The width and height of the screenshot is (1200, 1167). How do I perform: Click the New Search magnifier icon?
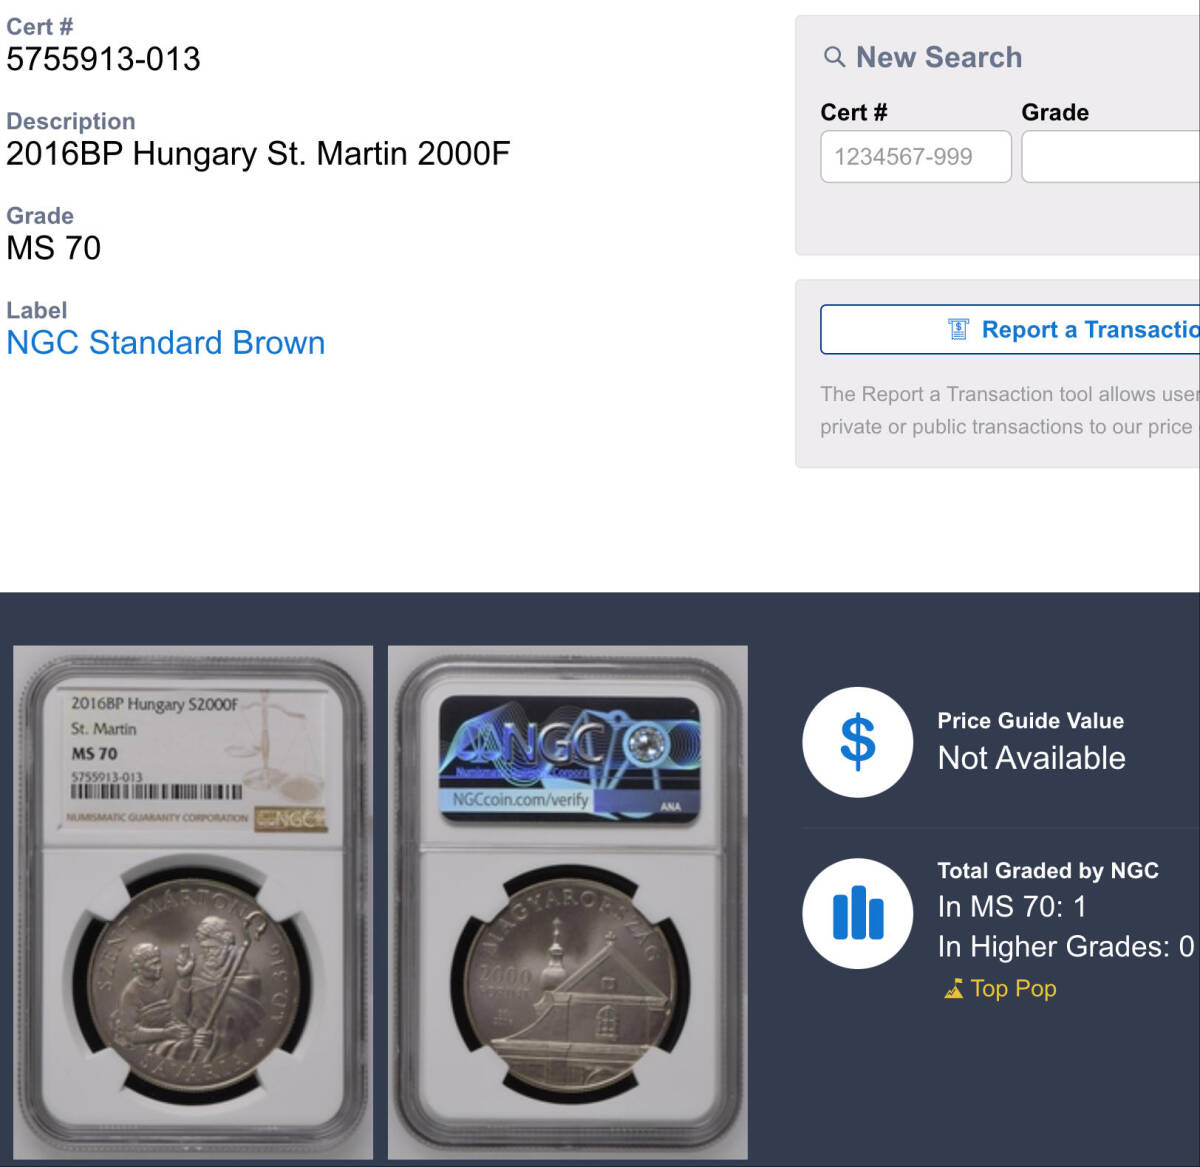click(834, 57)
